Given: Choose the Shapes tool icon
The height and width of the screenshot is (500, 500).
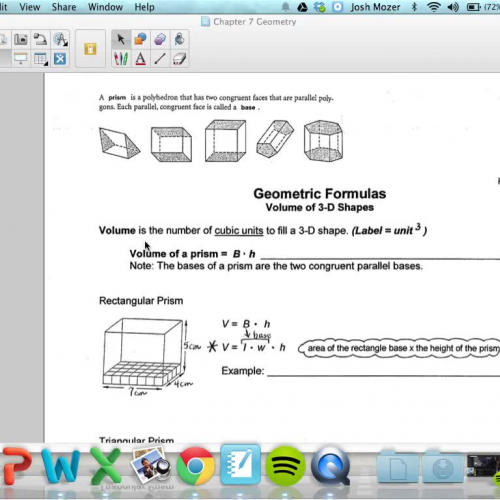Looking at the screenshot, I should coord(140,40).
